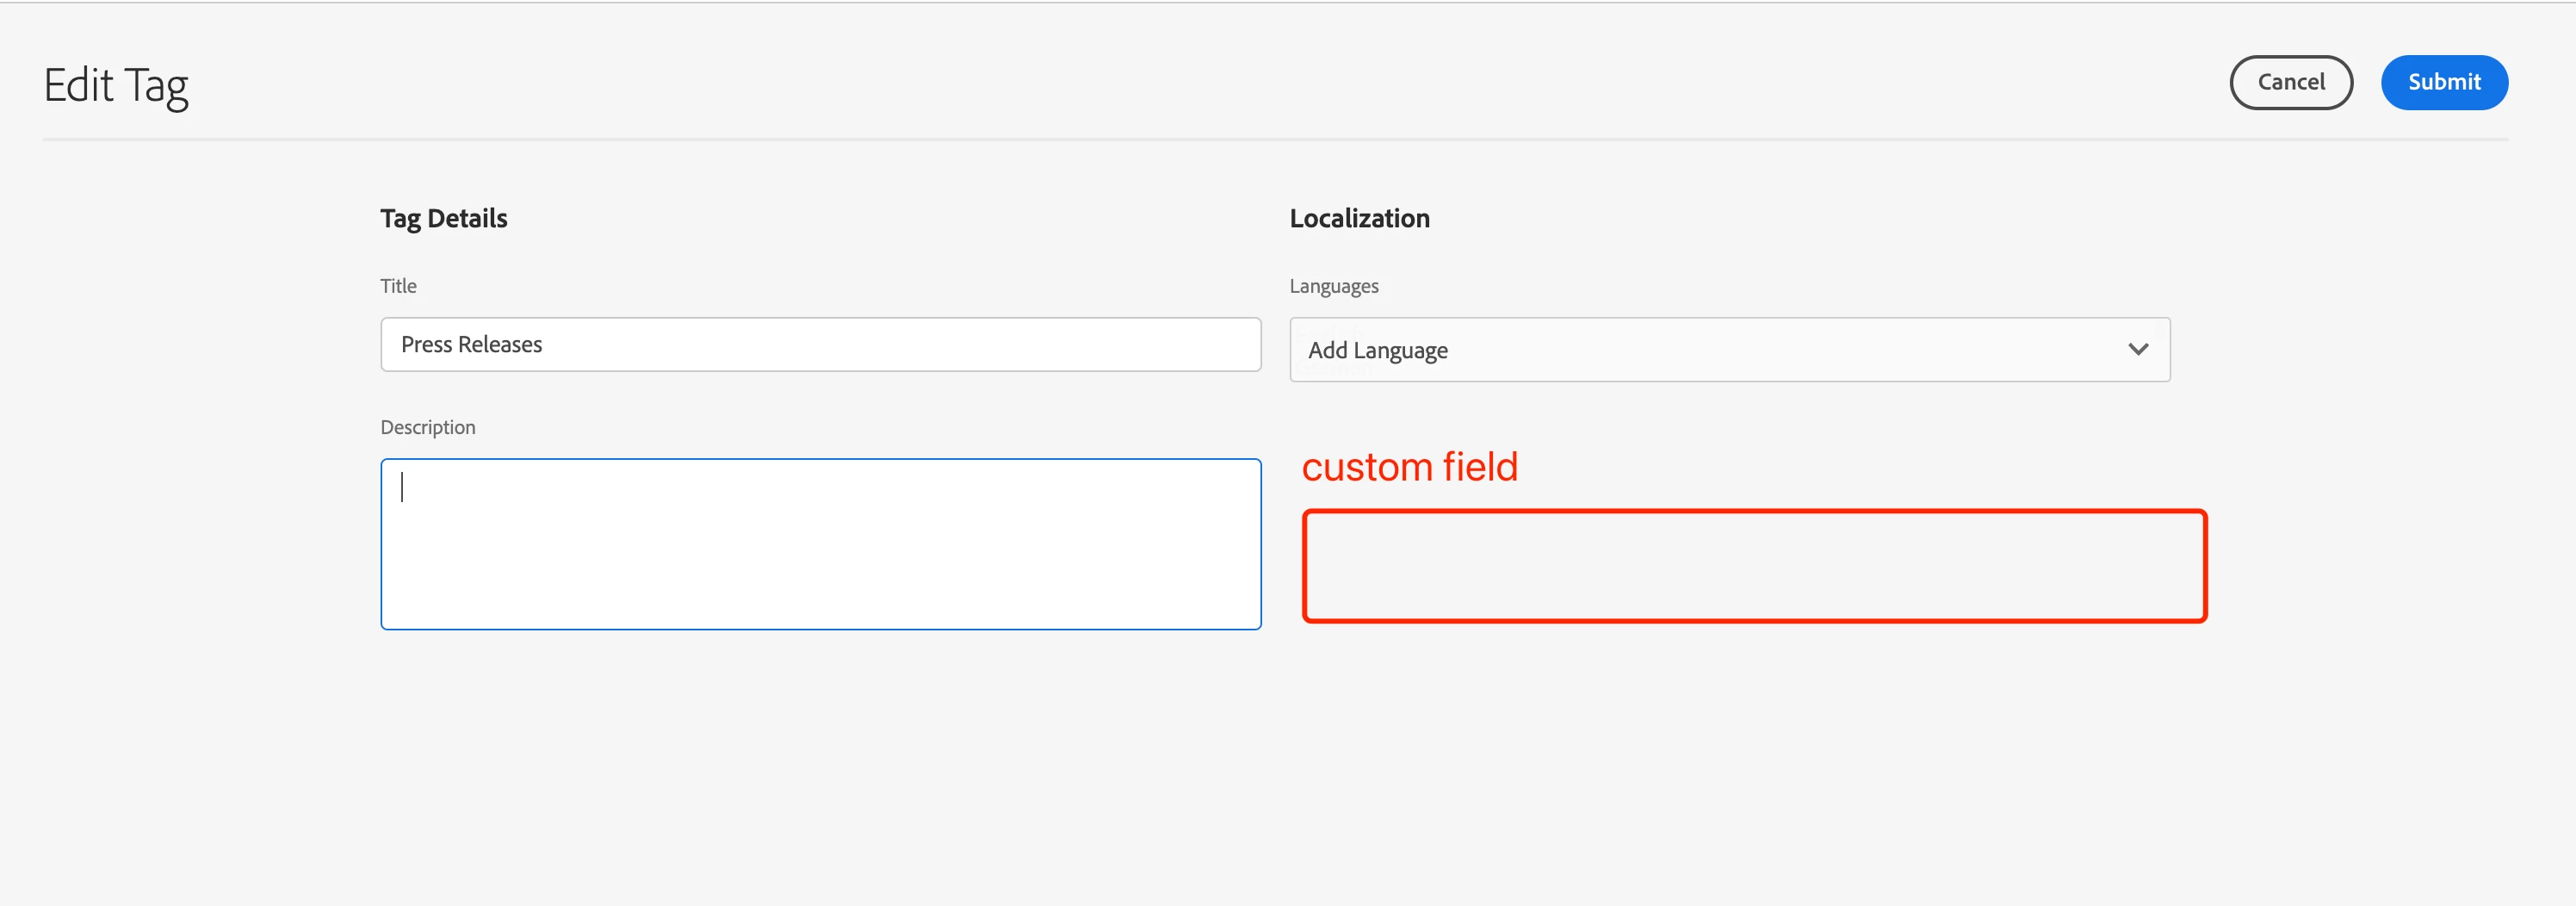Click the "Add Language" placeholder text
The height and width of the screenshot is (906, 2576).
point(1377,350)
